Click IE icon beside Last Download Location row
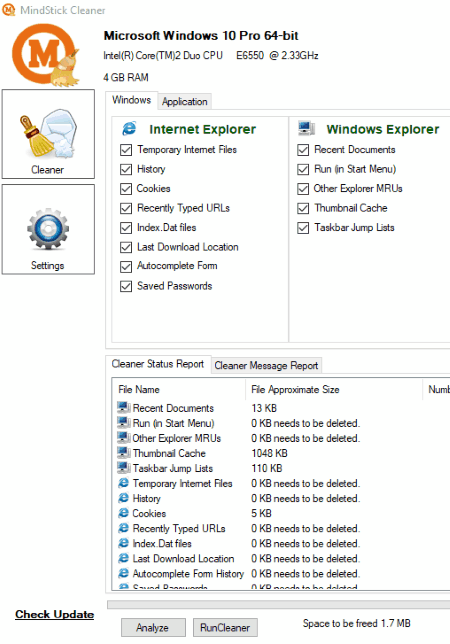The image size is (450, 644). 124,558
